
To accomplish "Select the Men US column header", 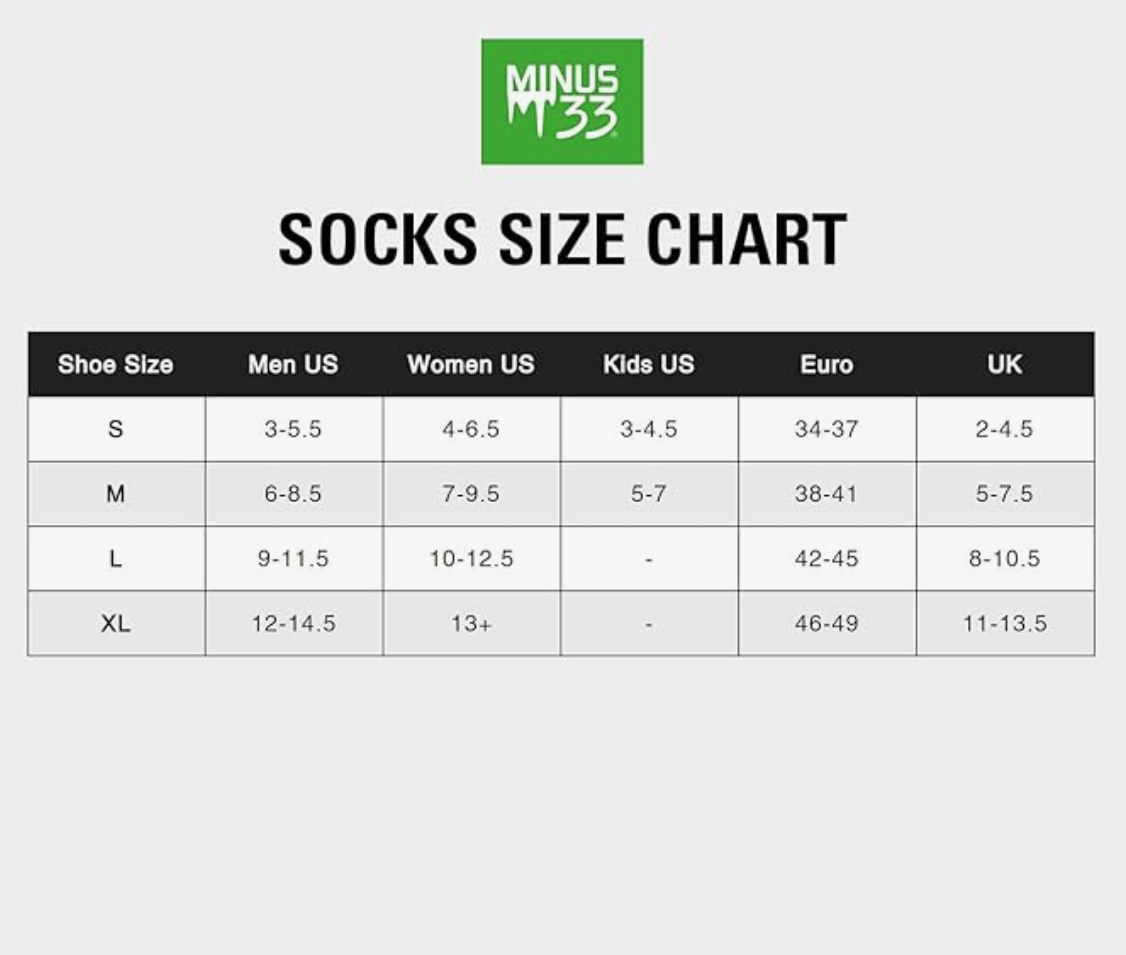I will tap(293, 365).
